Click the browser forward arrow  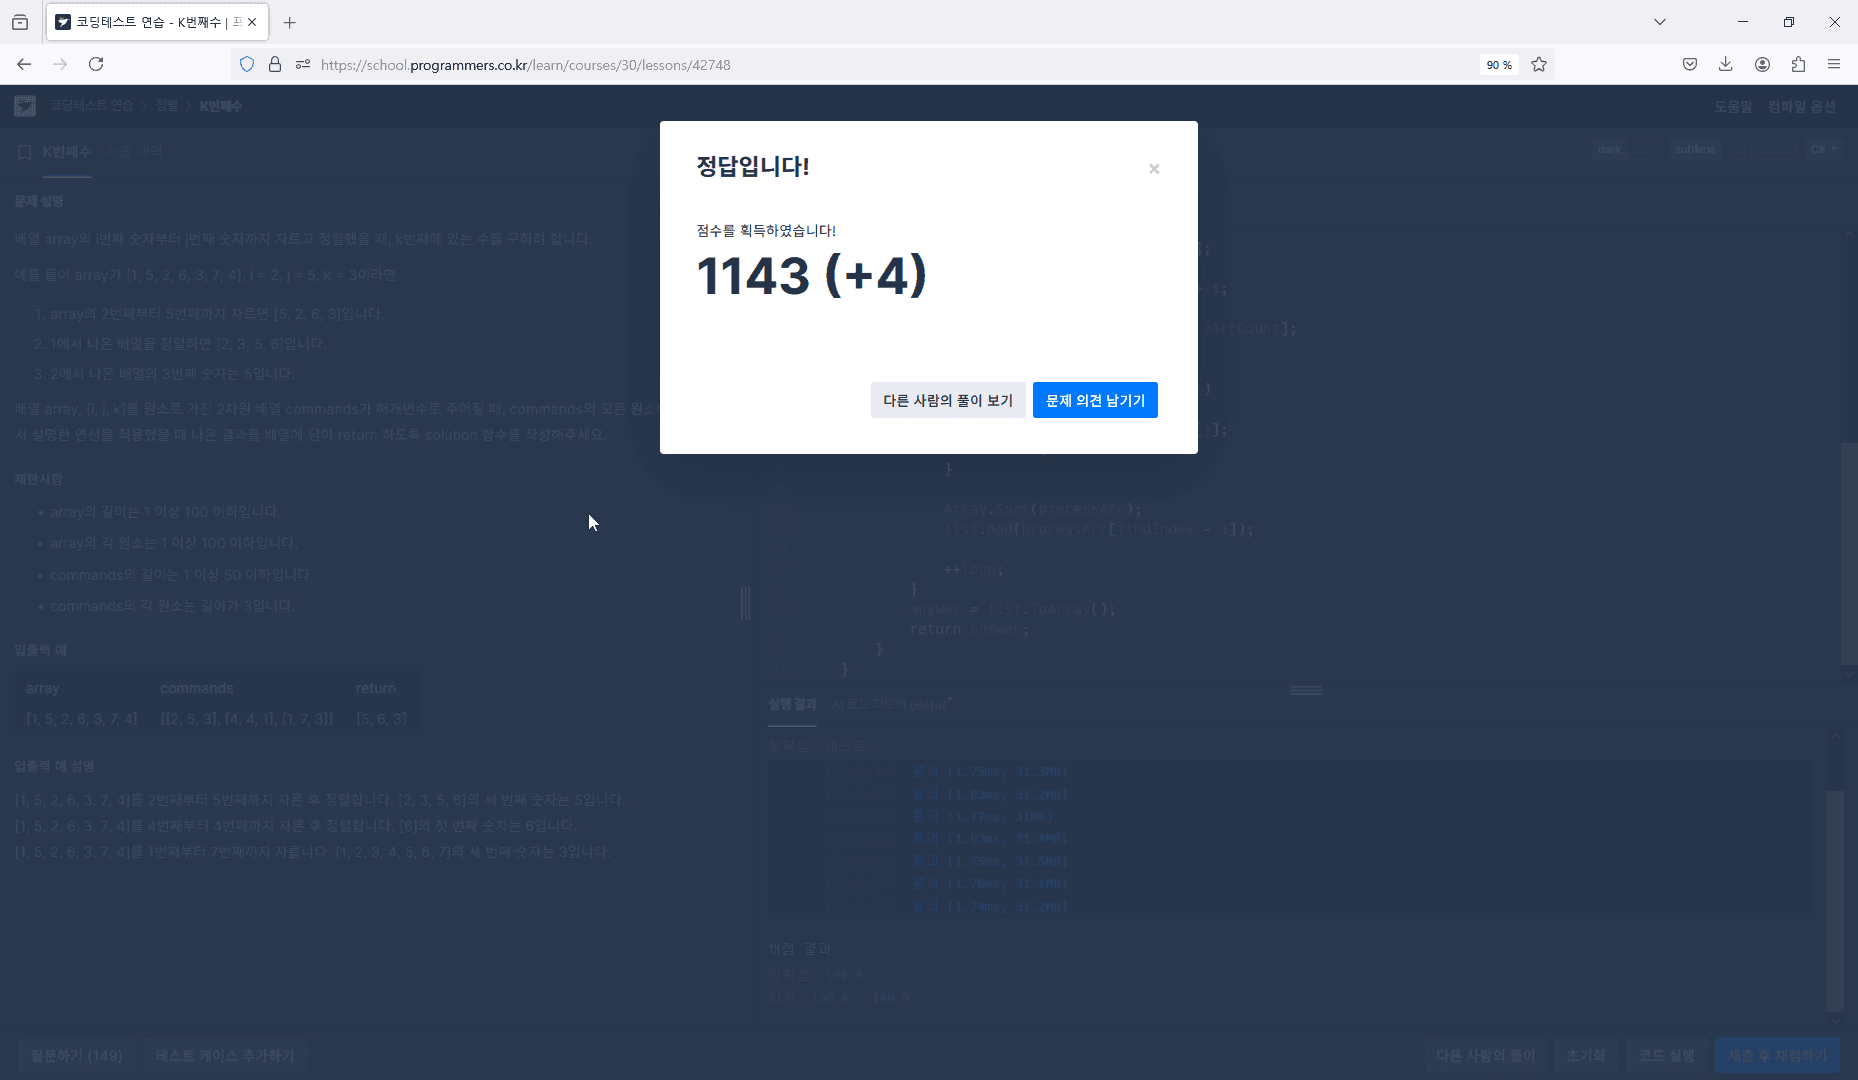(60, 64)
